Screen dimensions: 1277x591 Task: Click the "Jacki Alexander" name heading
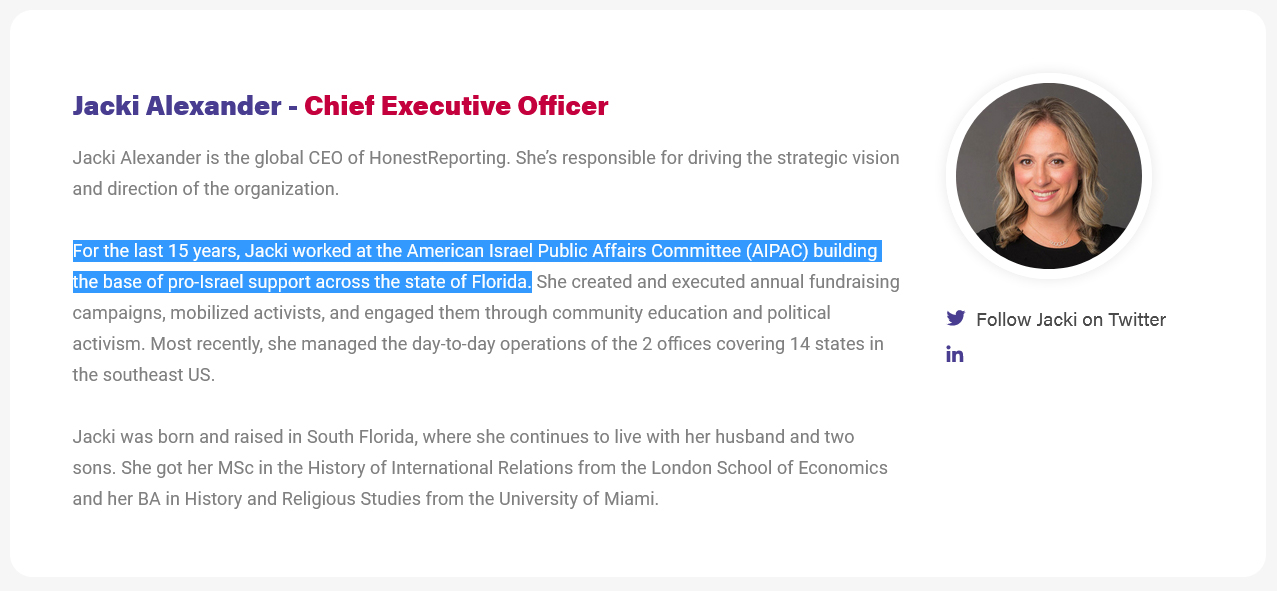click(177, 106)
